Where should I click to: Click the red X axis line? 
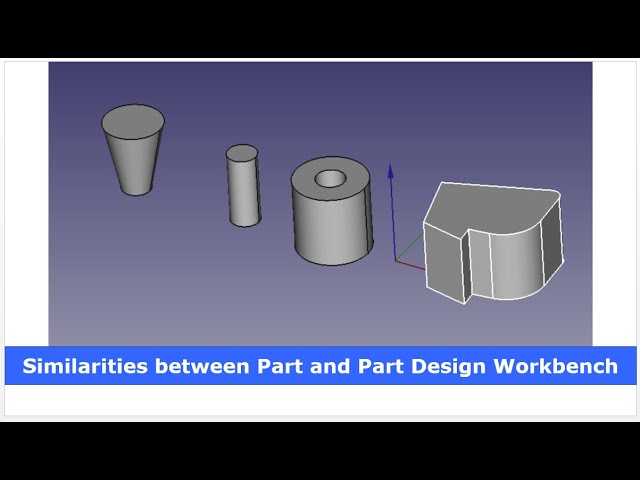pyautogui.click(x=412, y=265)
